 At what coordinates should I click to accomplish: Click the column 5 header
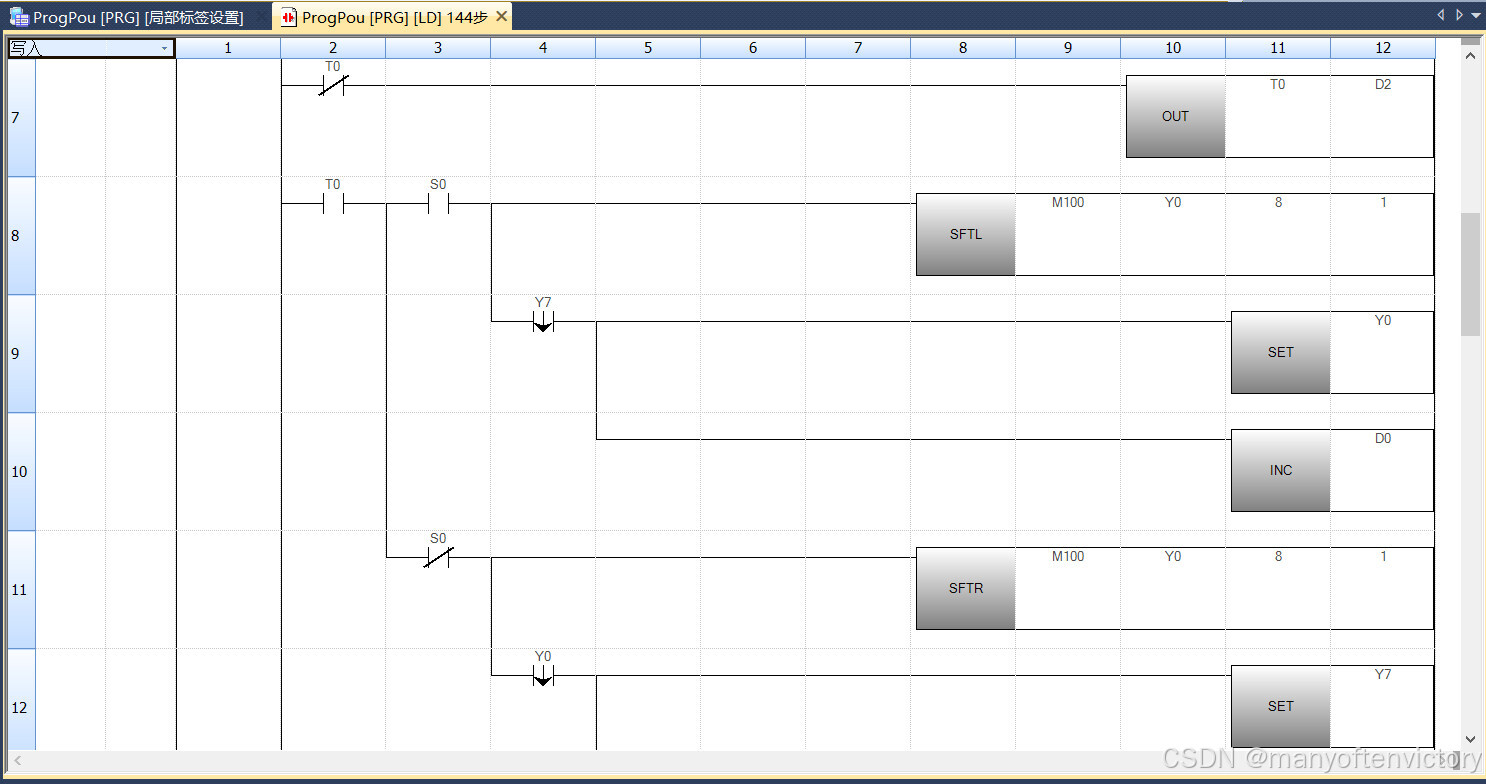tap(648, 48)
